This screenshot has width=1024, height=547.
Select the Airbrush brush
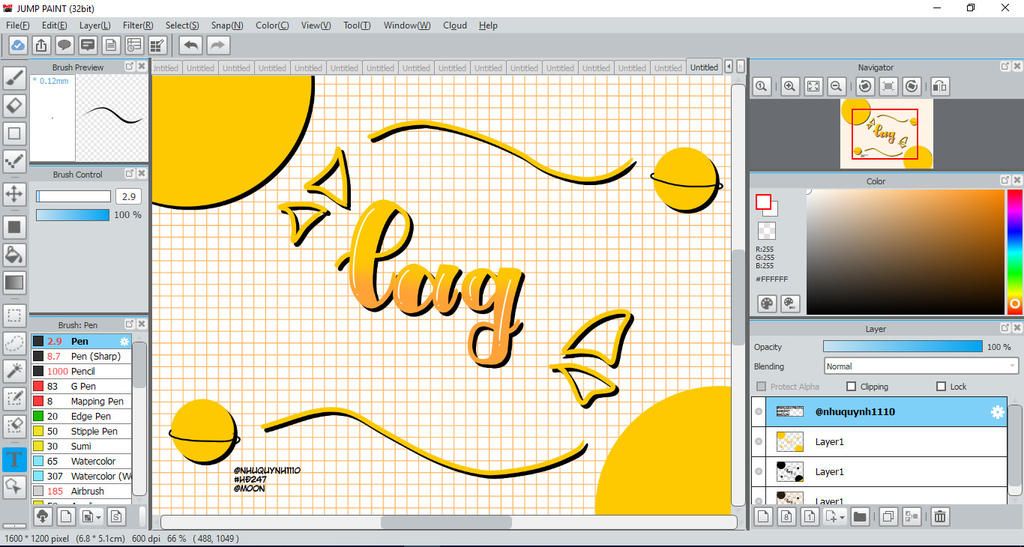pyautogui.click(x=81, y=492)
